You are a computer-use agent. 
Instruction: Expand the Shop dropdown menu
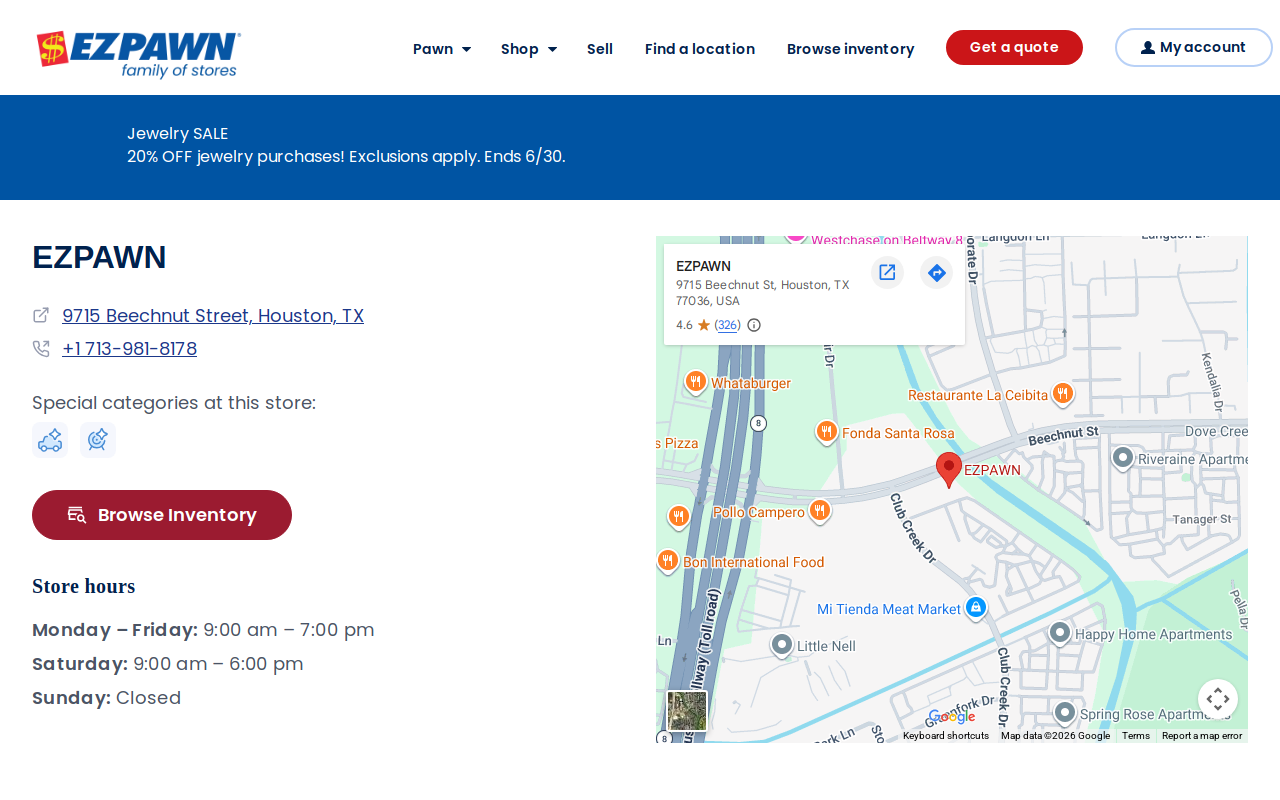tap(529, 49)
